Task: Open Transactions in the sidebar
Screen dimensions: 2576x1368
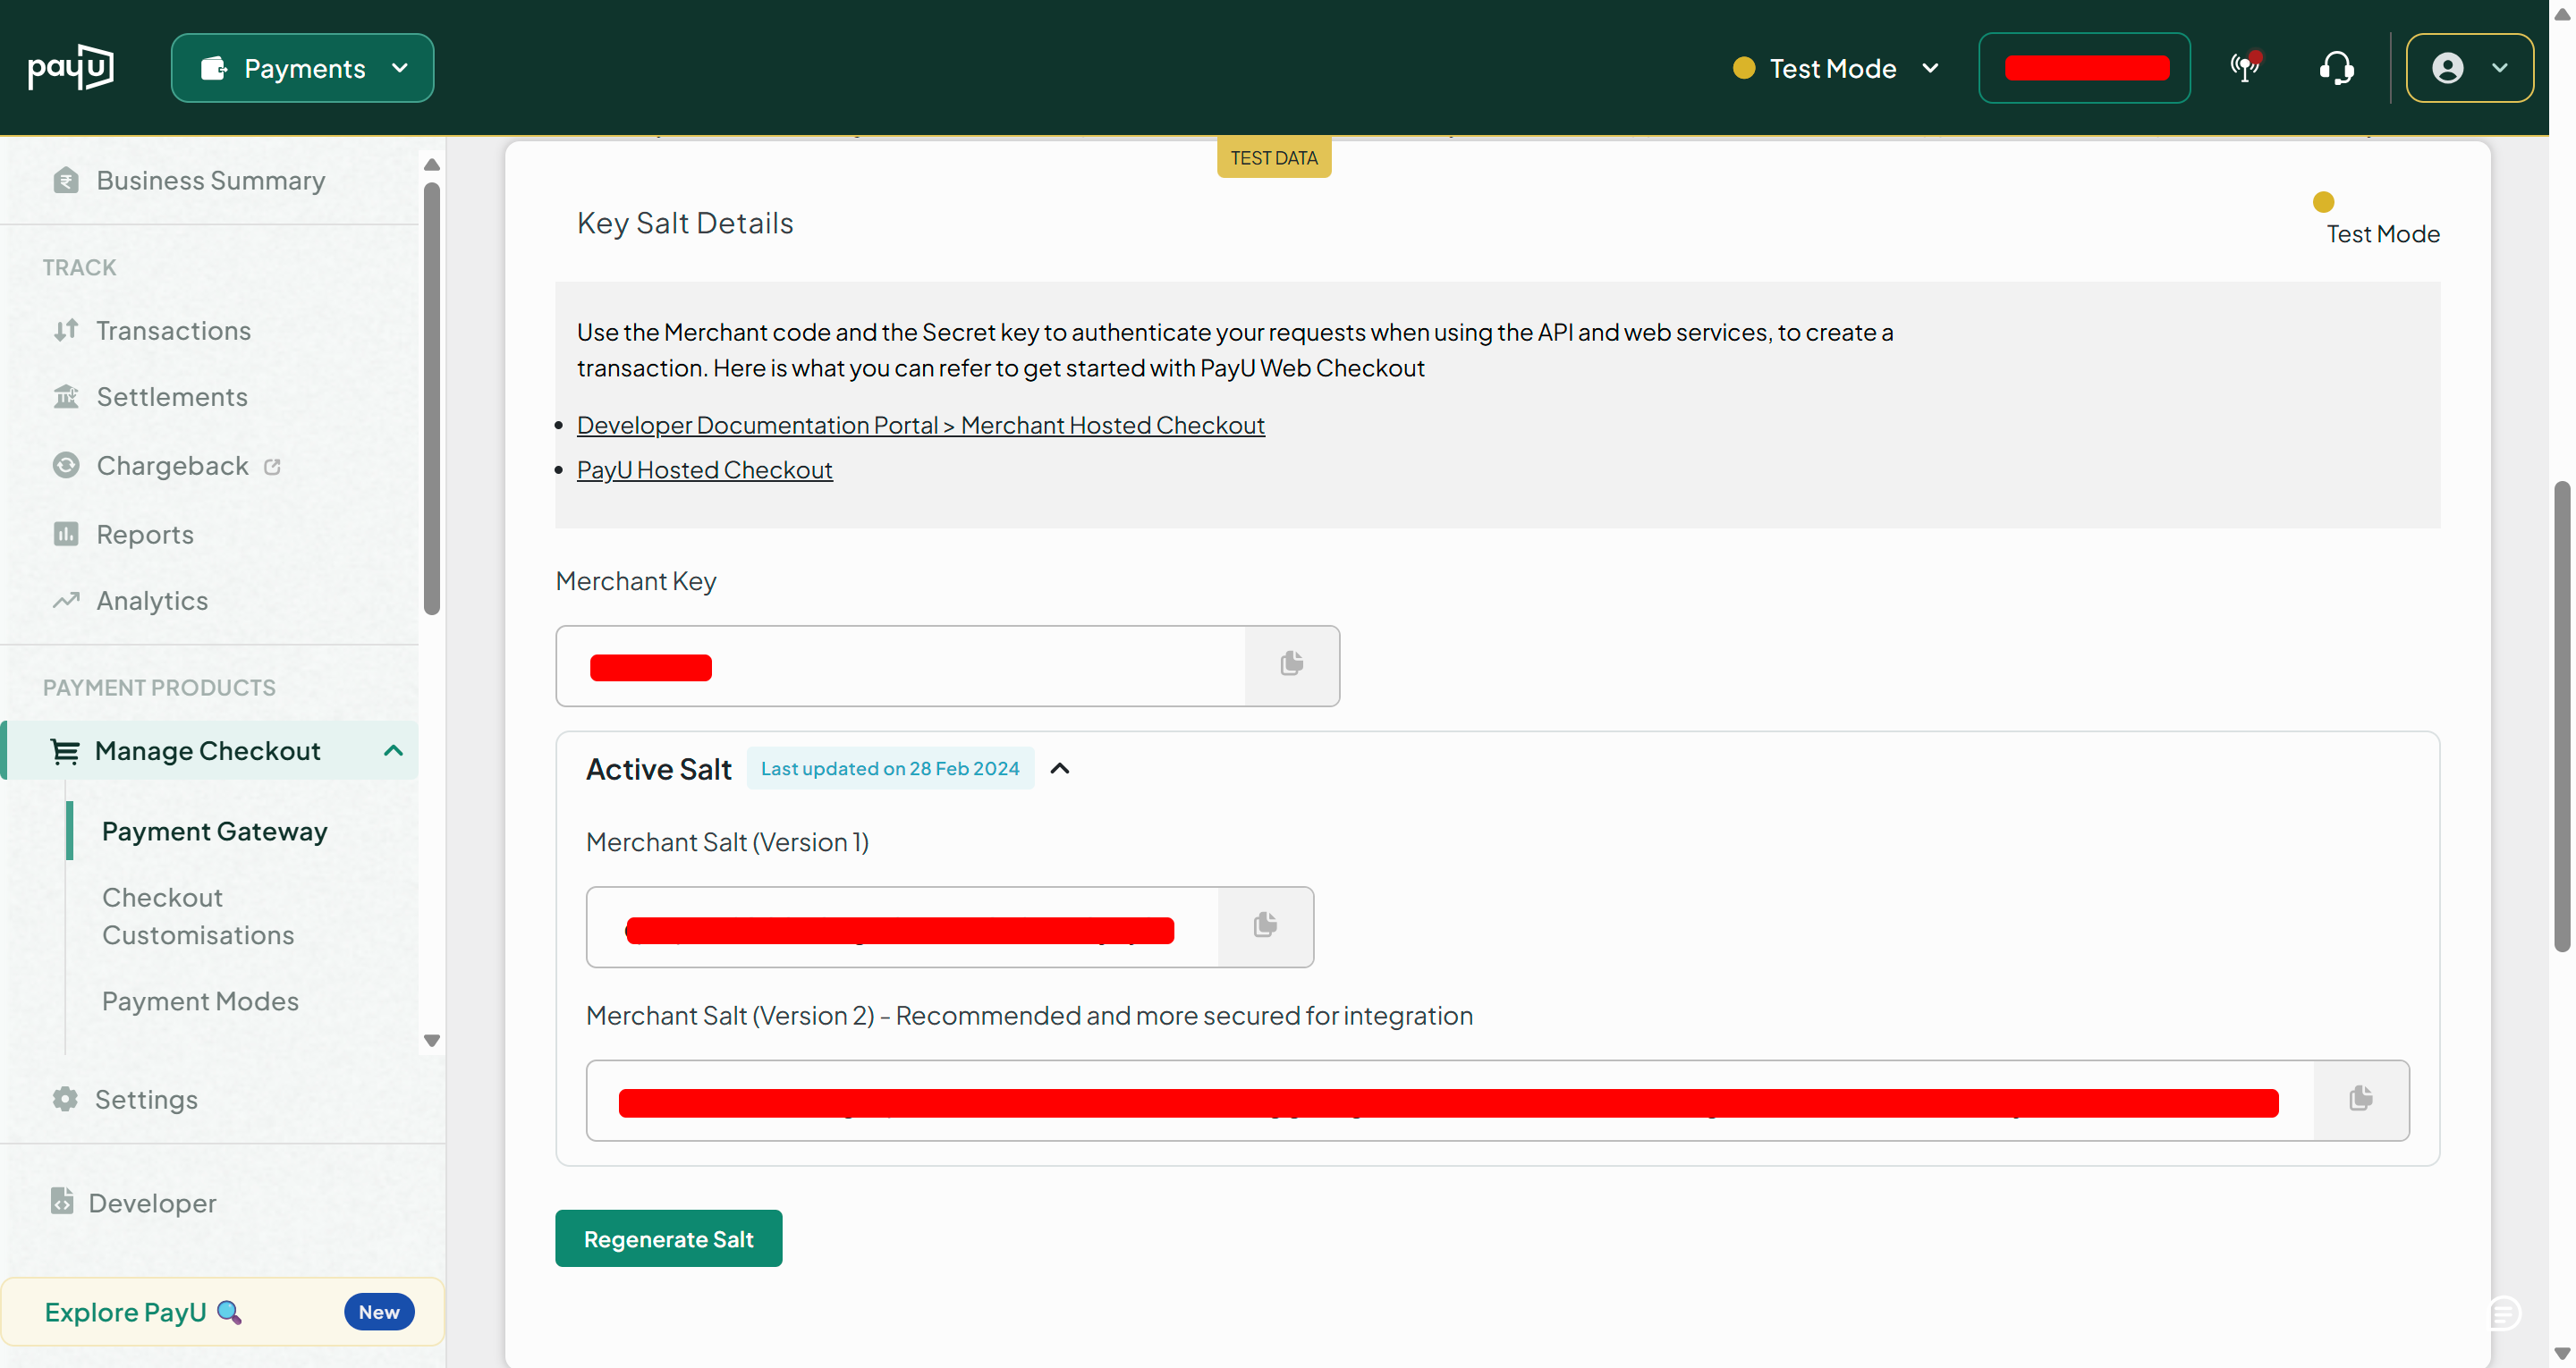Action: 173,330
